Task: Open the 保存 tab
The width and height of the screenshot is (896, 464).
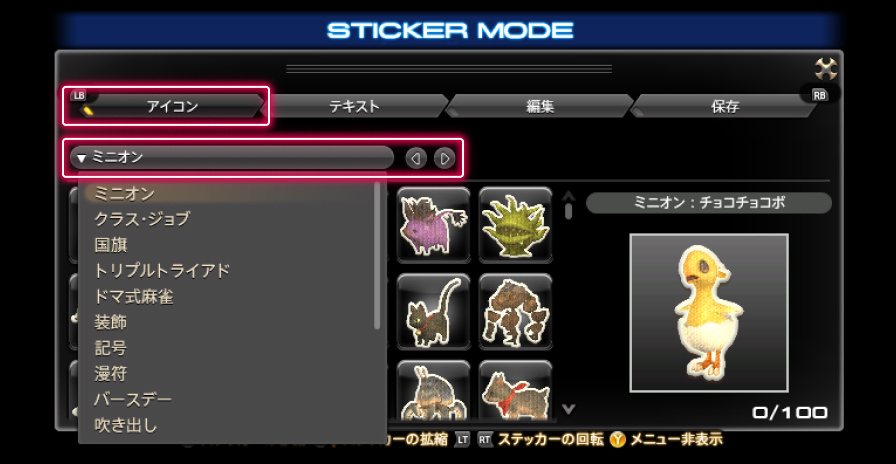Action: click(725, 106)
